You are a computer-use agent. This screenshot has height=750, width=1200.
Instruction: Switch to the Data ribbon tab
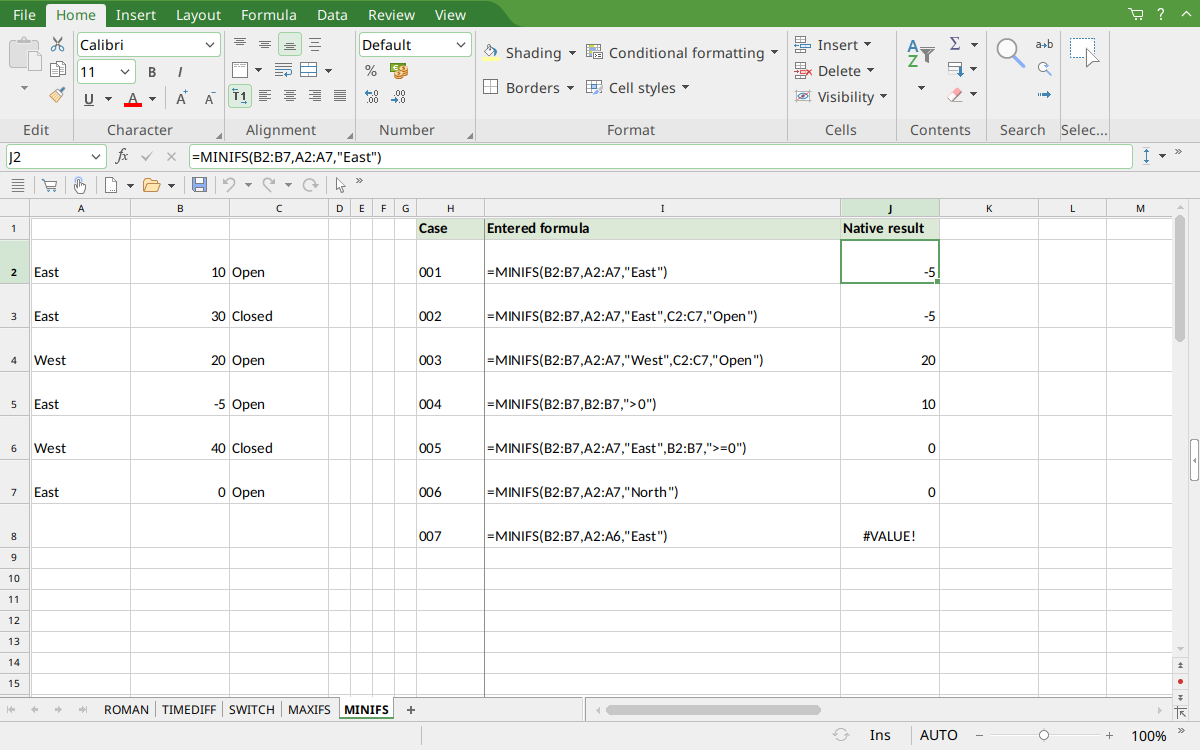coord(332,15)
